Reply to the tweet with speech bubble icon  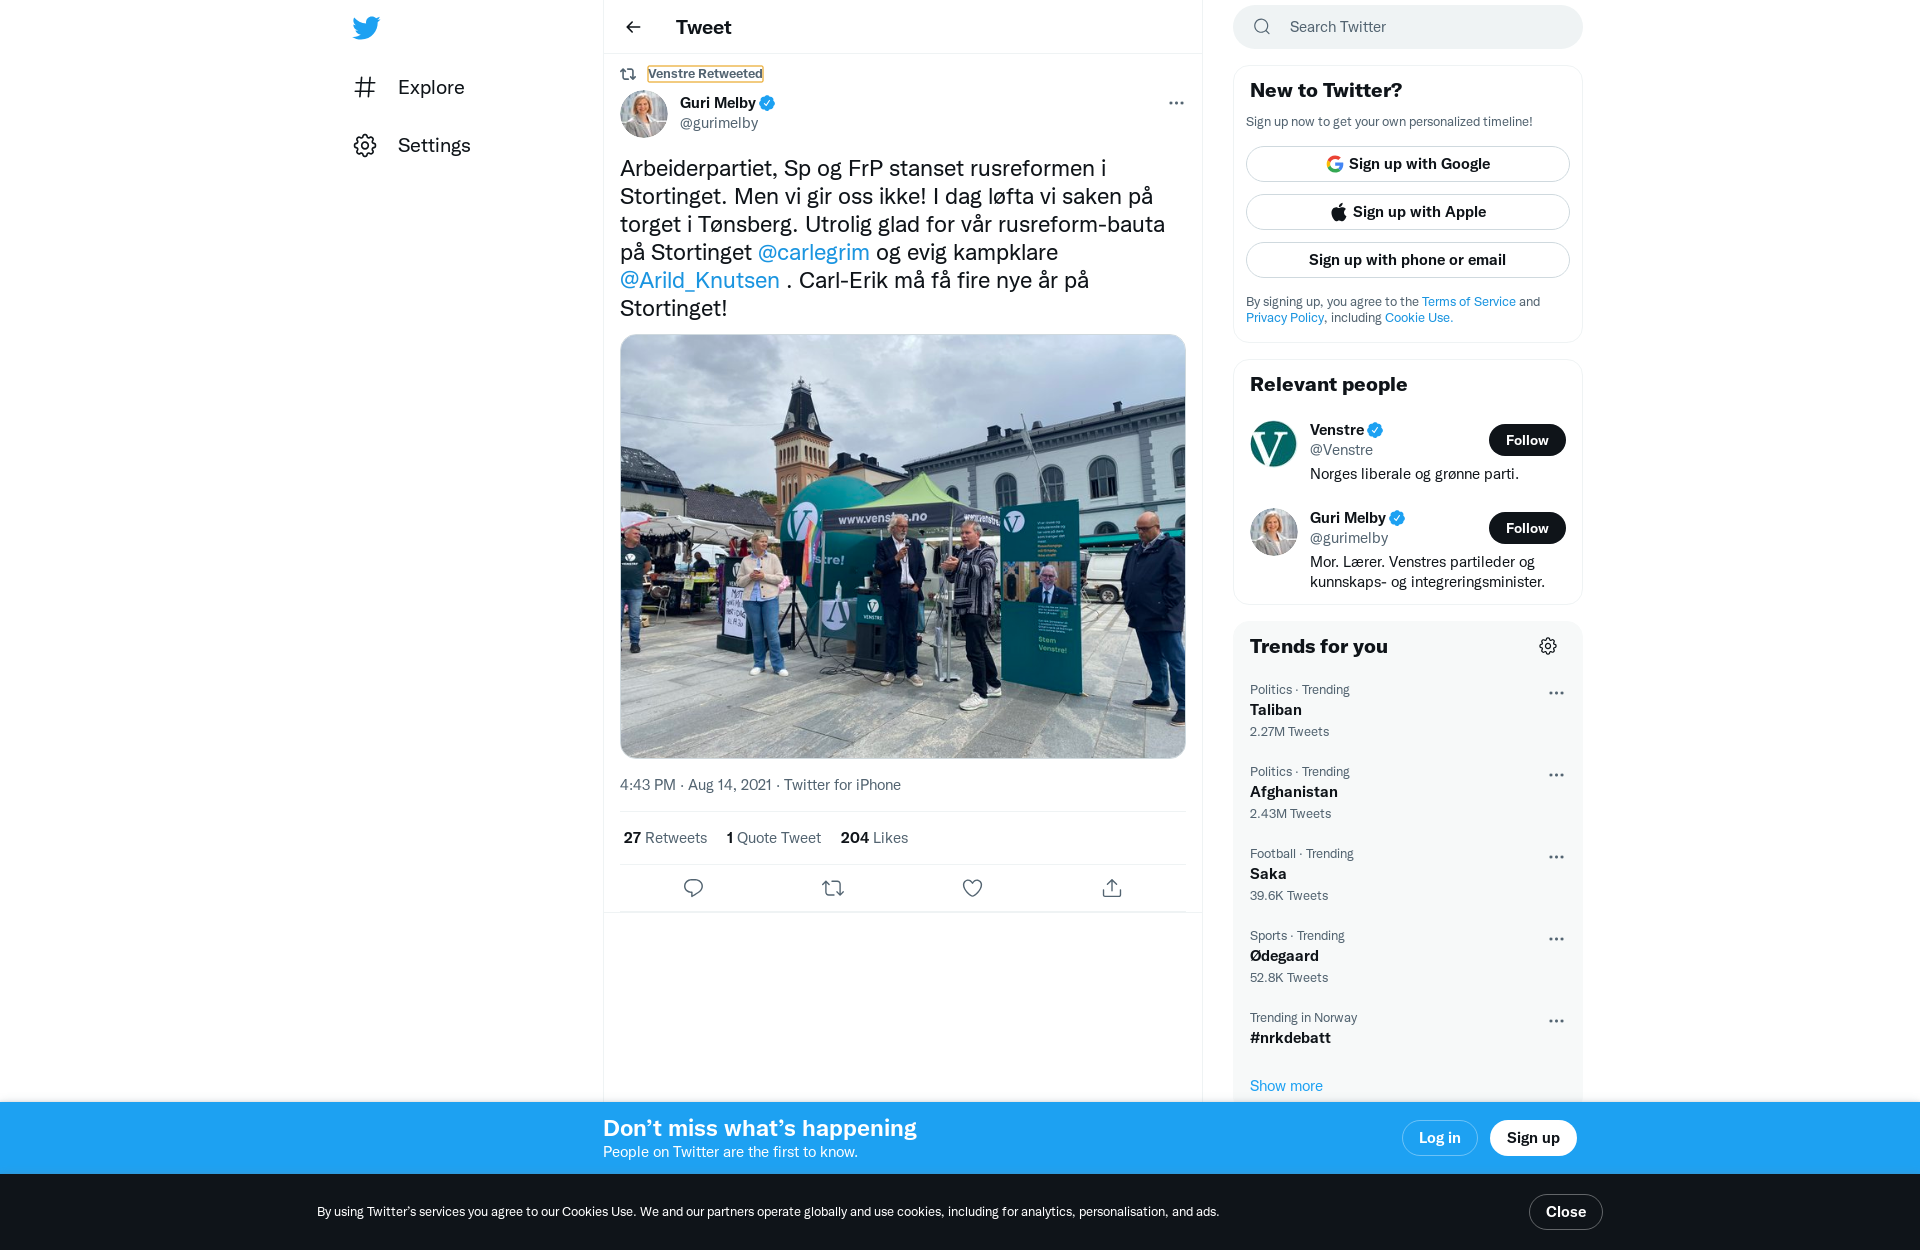pos(693,888)
